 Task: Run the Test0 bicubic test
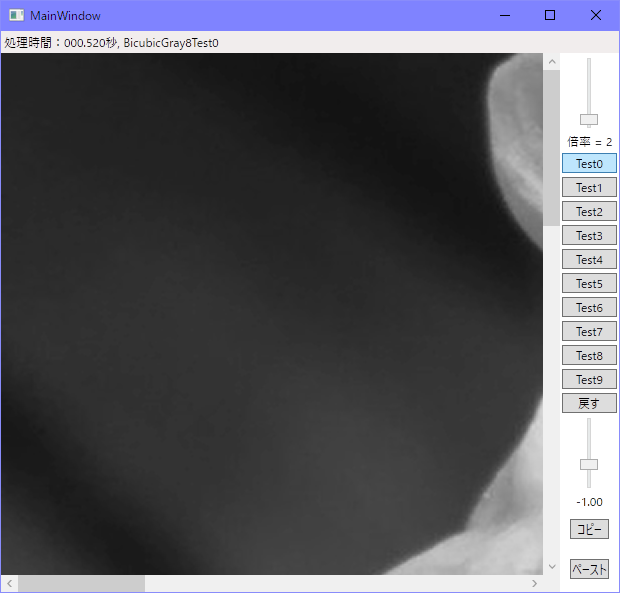(589, 163)
